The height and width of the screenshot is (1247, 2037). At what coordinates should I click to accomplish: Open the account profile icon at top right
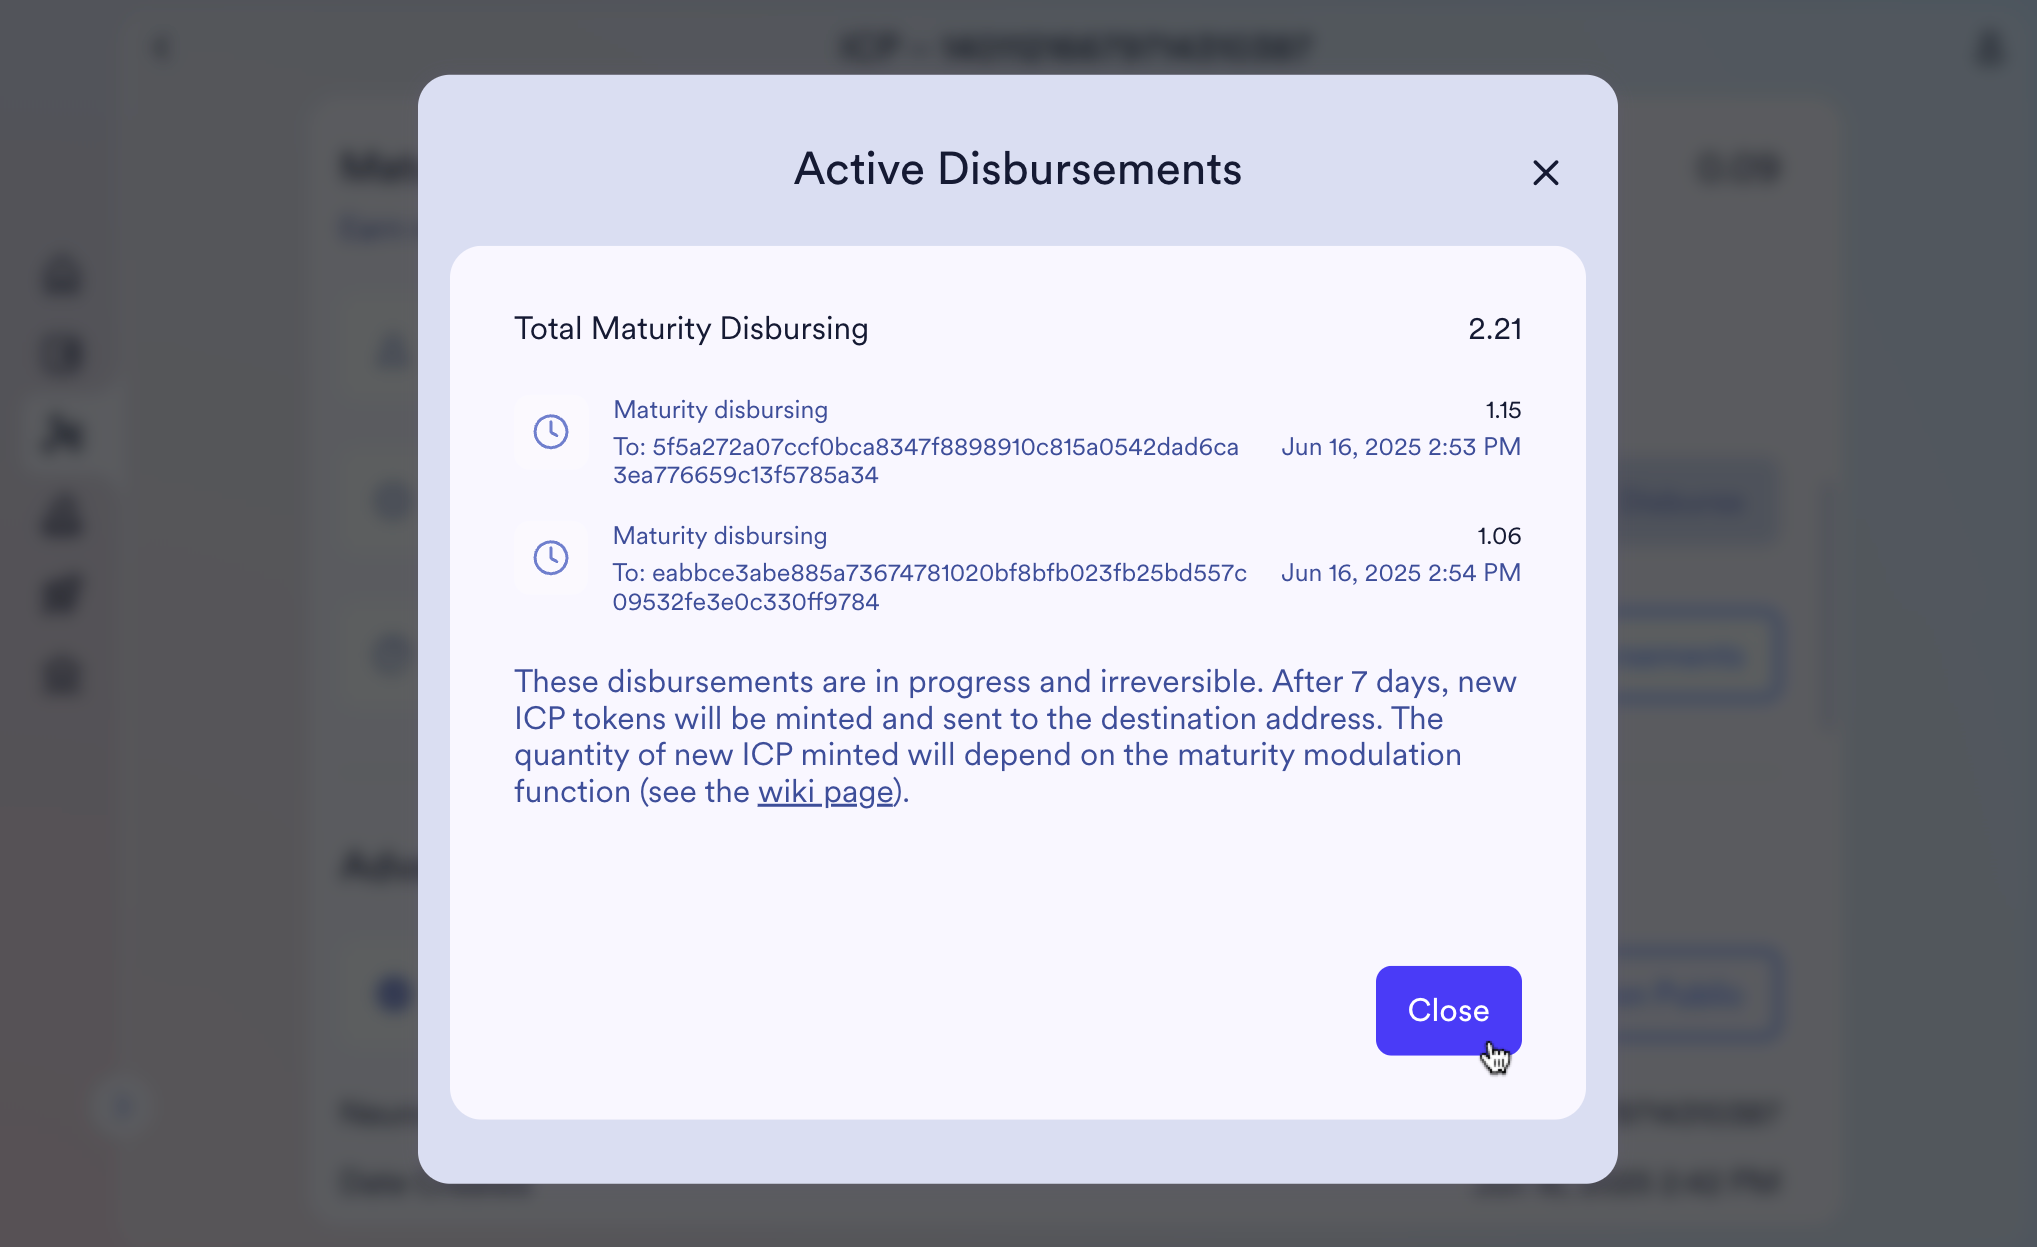1989,47
